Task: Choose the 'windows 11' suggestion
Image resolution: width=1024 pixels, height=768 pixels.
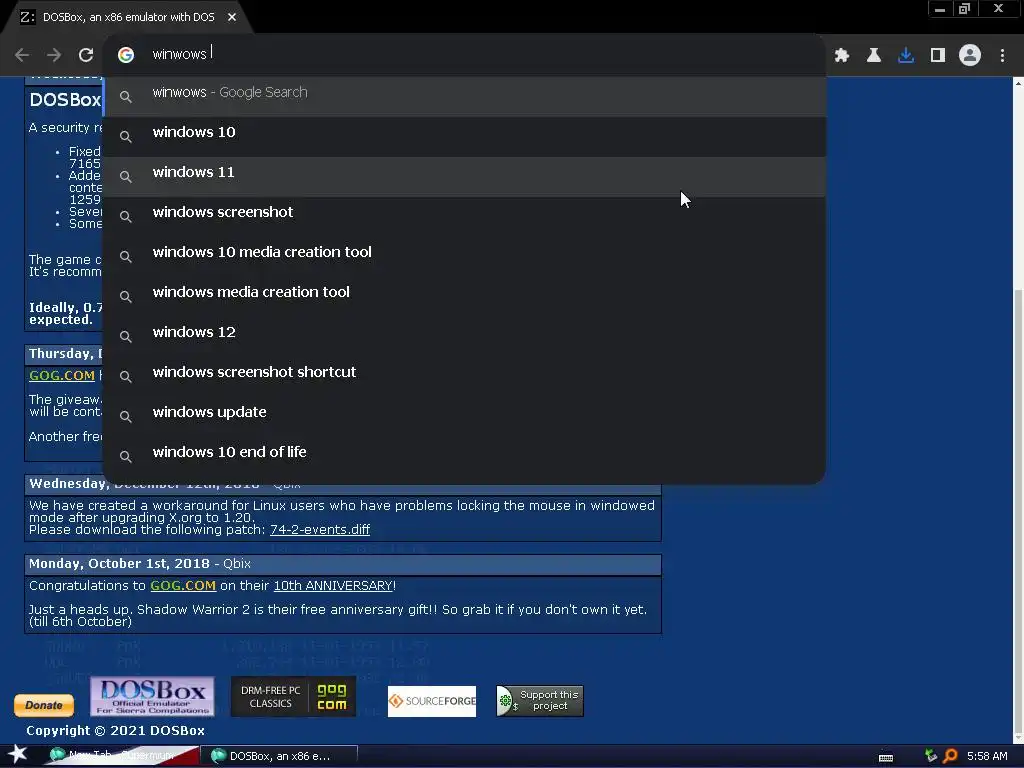Action: click(x=465, y=176)
